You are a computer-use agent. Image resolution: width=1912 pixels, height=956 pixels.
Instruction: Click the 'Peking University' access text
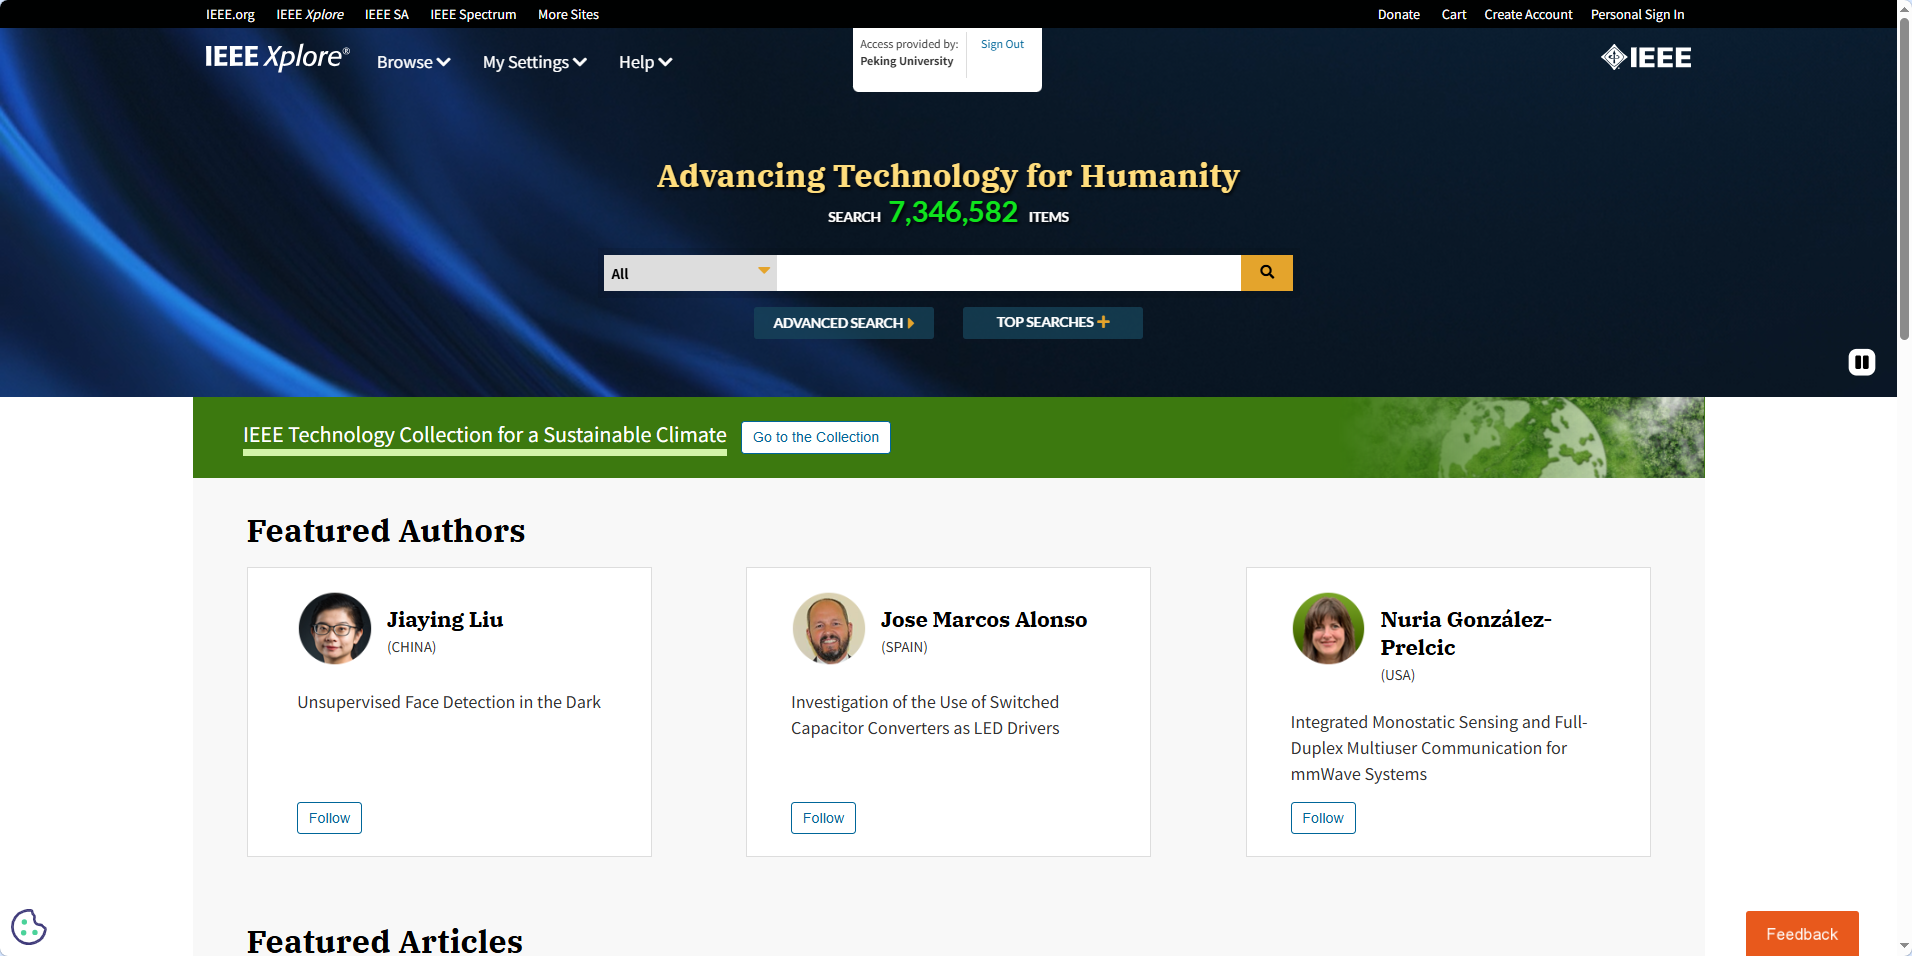point(907,61)
